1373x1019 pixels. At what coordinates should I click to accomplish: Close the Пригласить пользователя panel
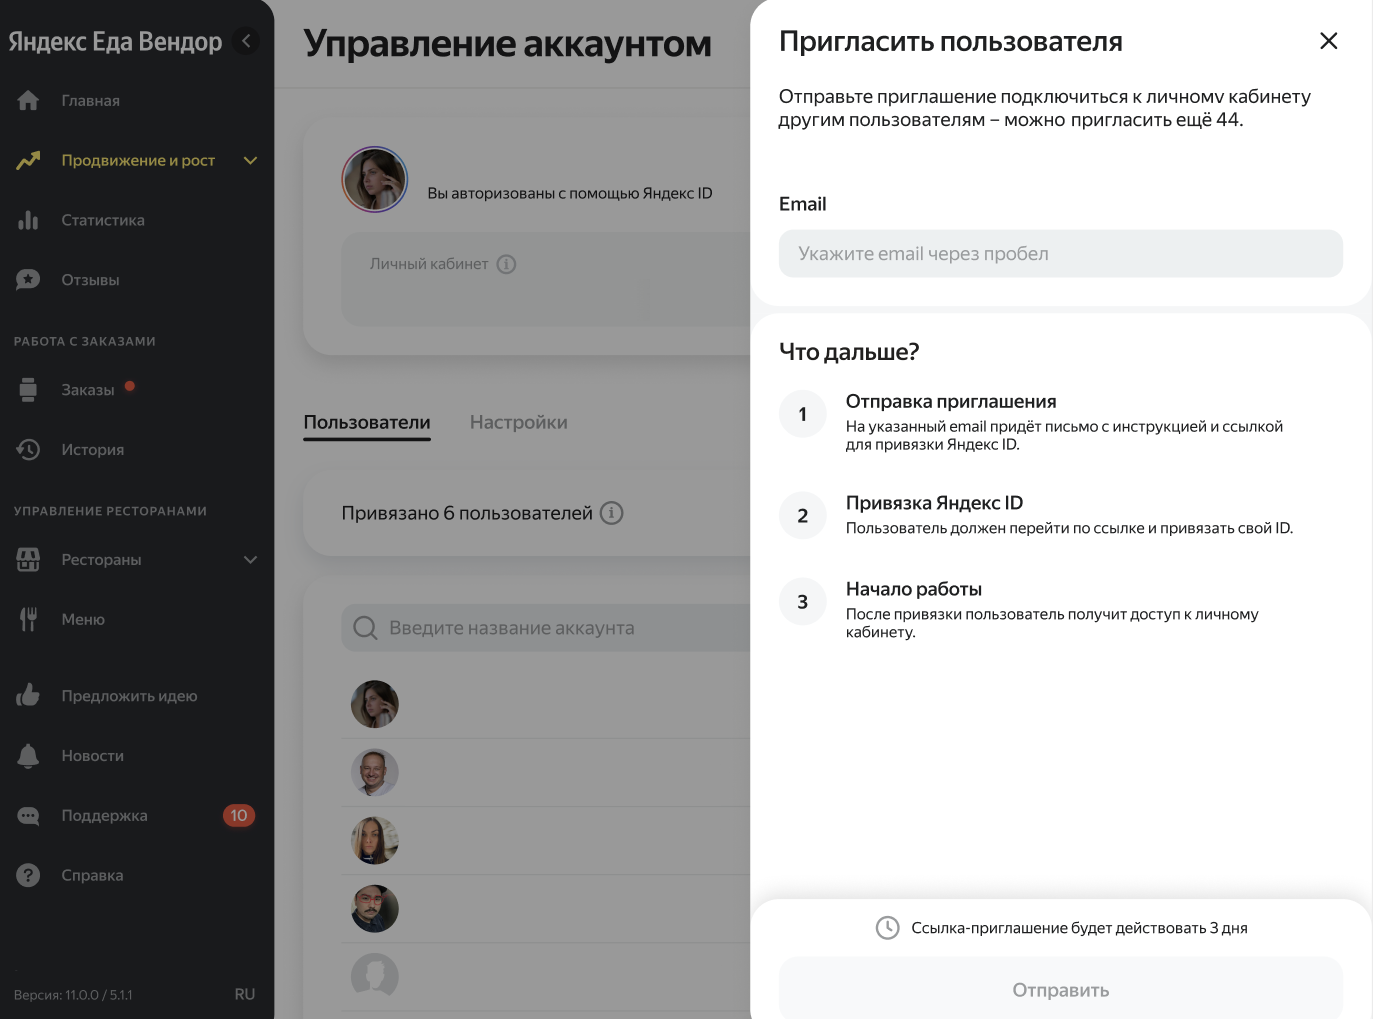pos(1328,41)
